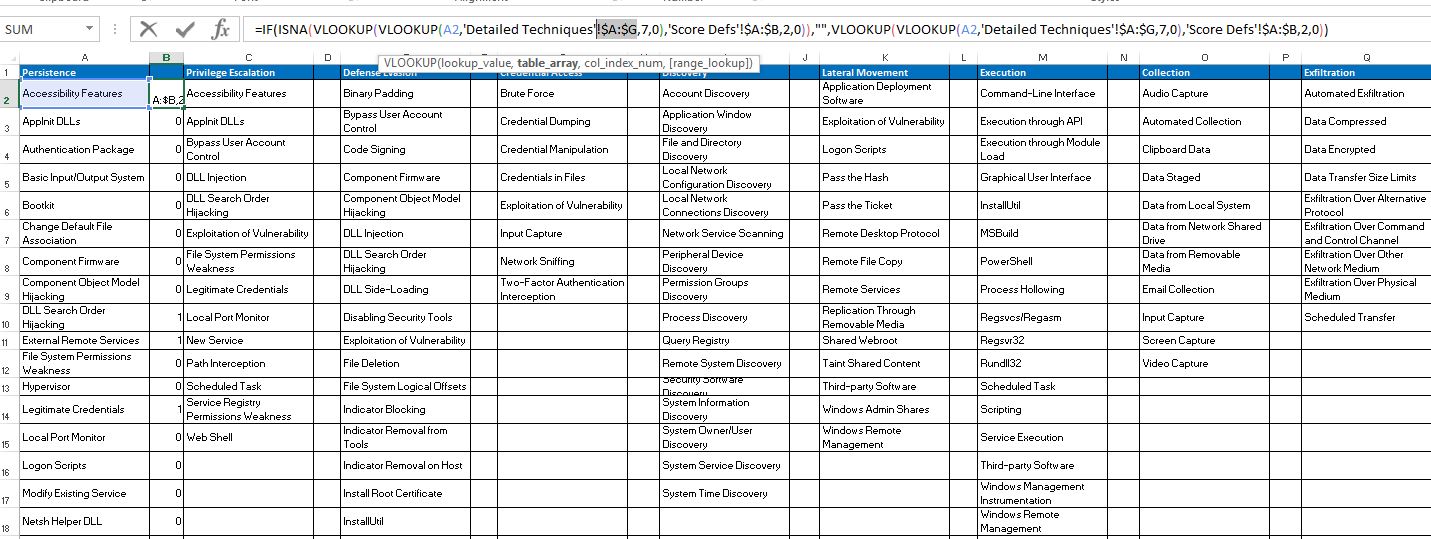The height and width of the screenshot is (539, 1431).
Task: Select the System Time Discovery cell
Action: point(724,493)
